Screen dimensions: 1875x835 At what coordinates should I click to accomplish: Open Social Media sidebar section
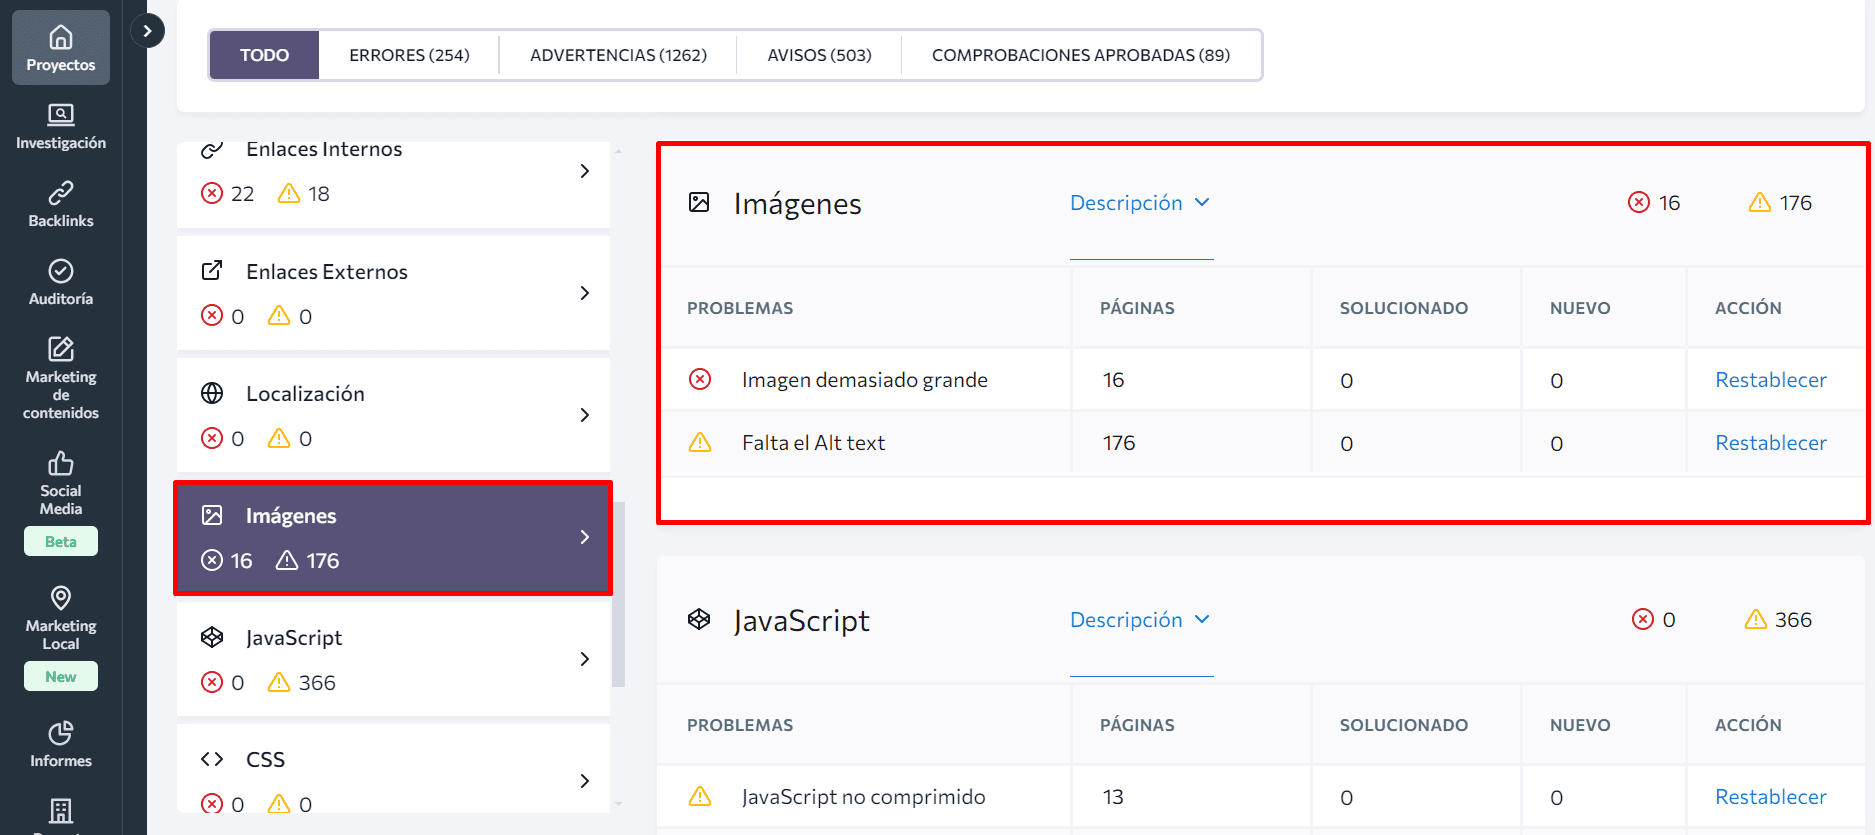[61, 484]
